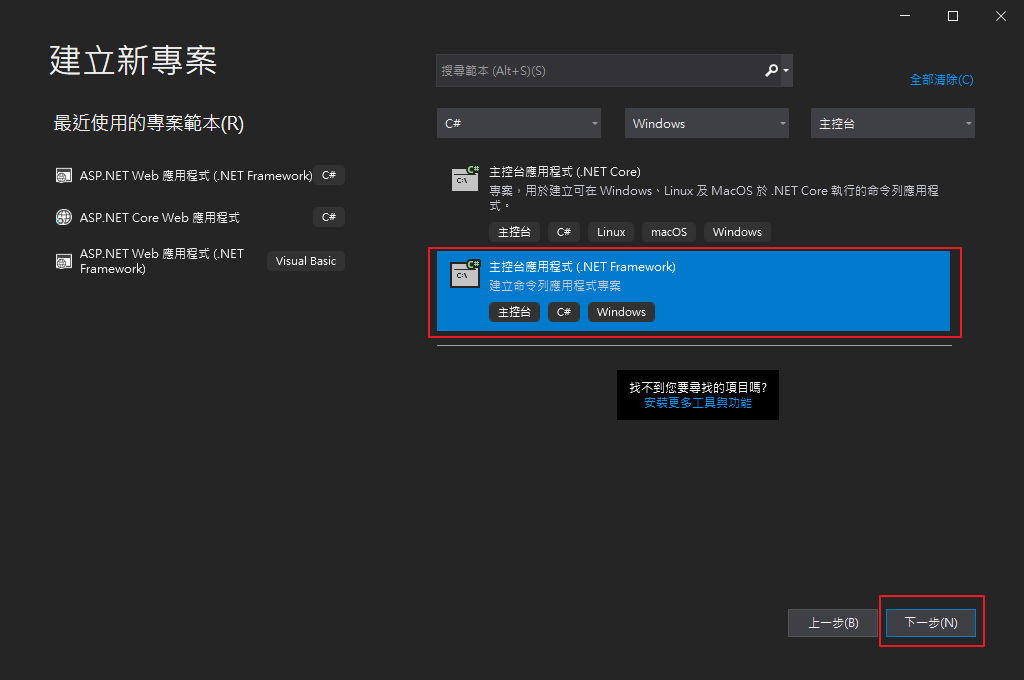The width and height of the screenshot is (1024, 680).
Task: Click the icon beside the Visual Basic recent template
Action: (x=61, y=261)
